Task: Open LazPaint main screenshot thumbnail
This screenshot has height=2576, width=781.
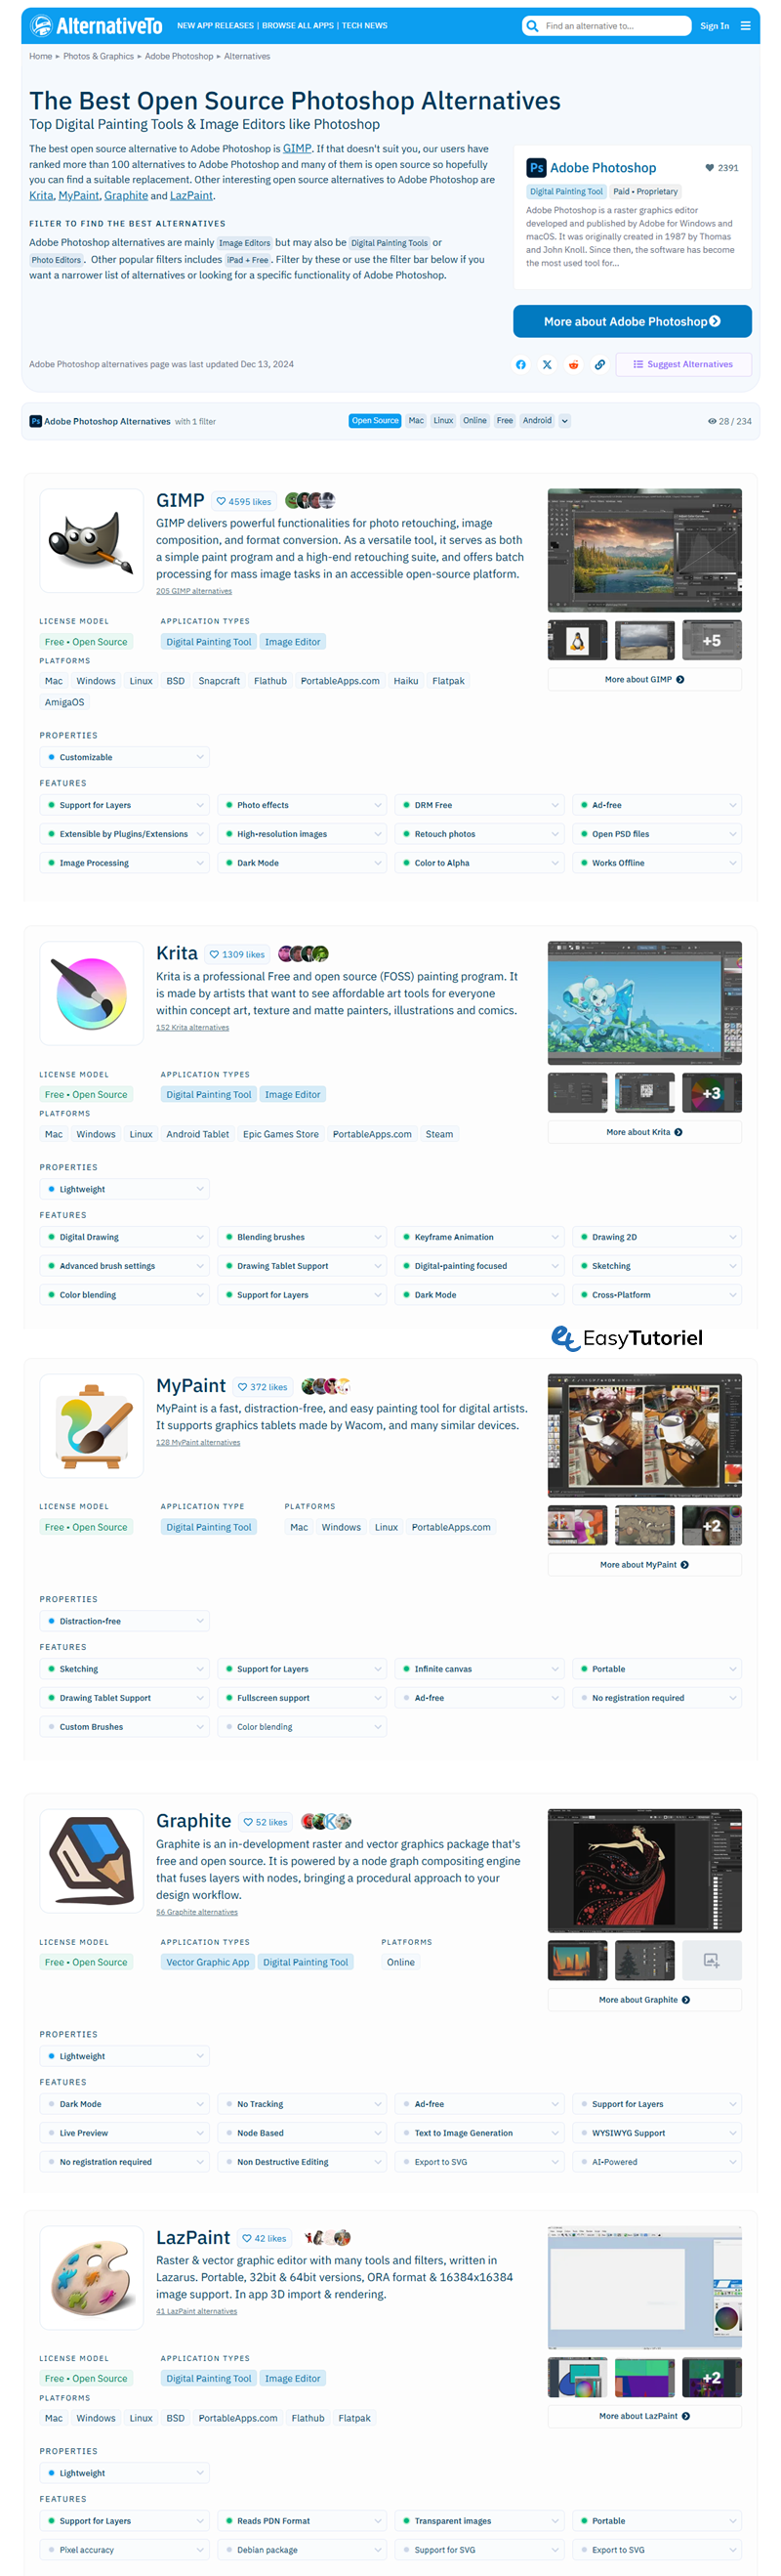Action: 644,2287
